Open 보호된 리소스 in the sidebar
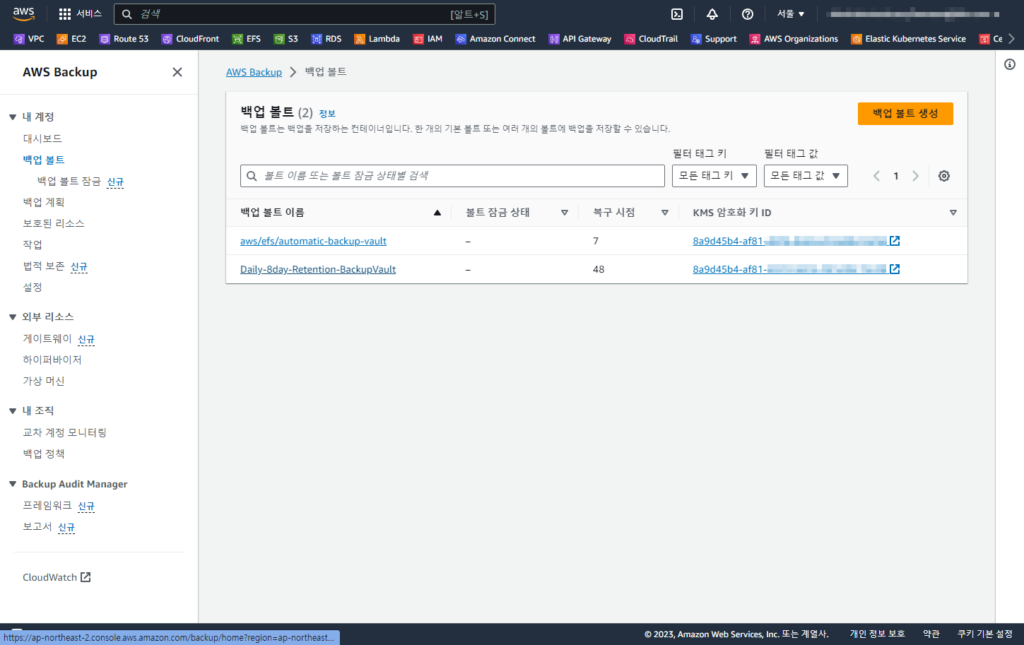 (x=54, y=223)
